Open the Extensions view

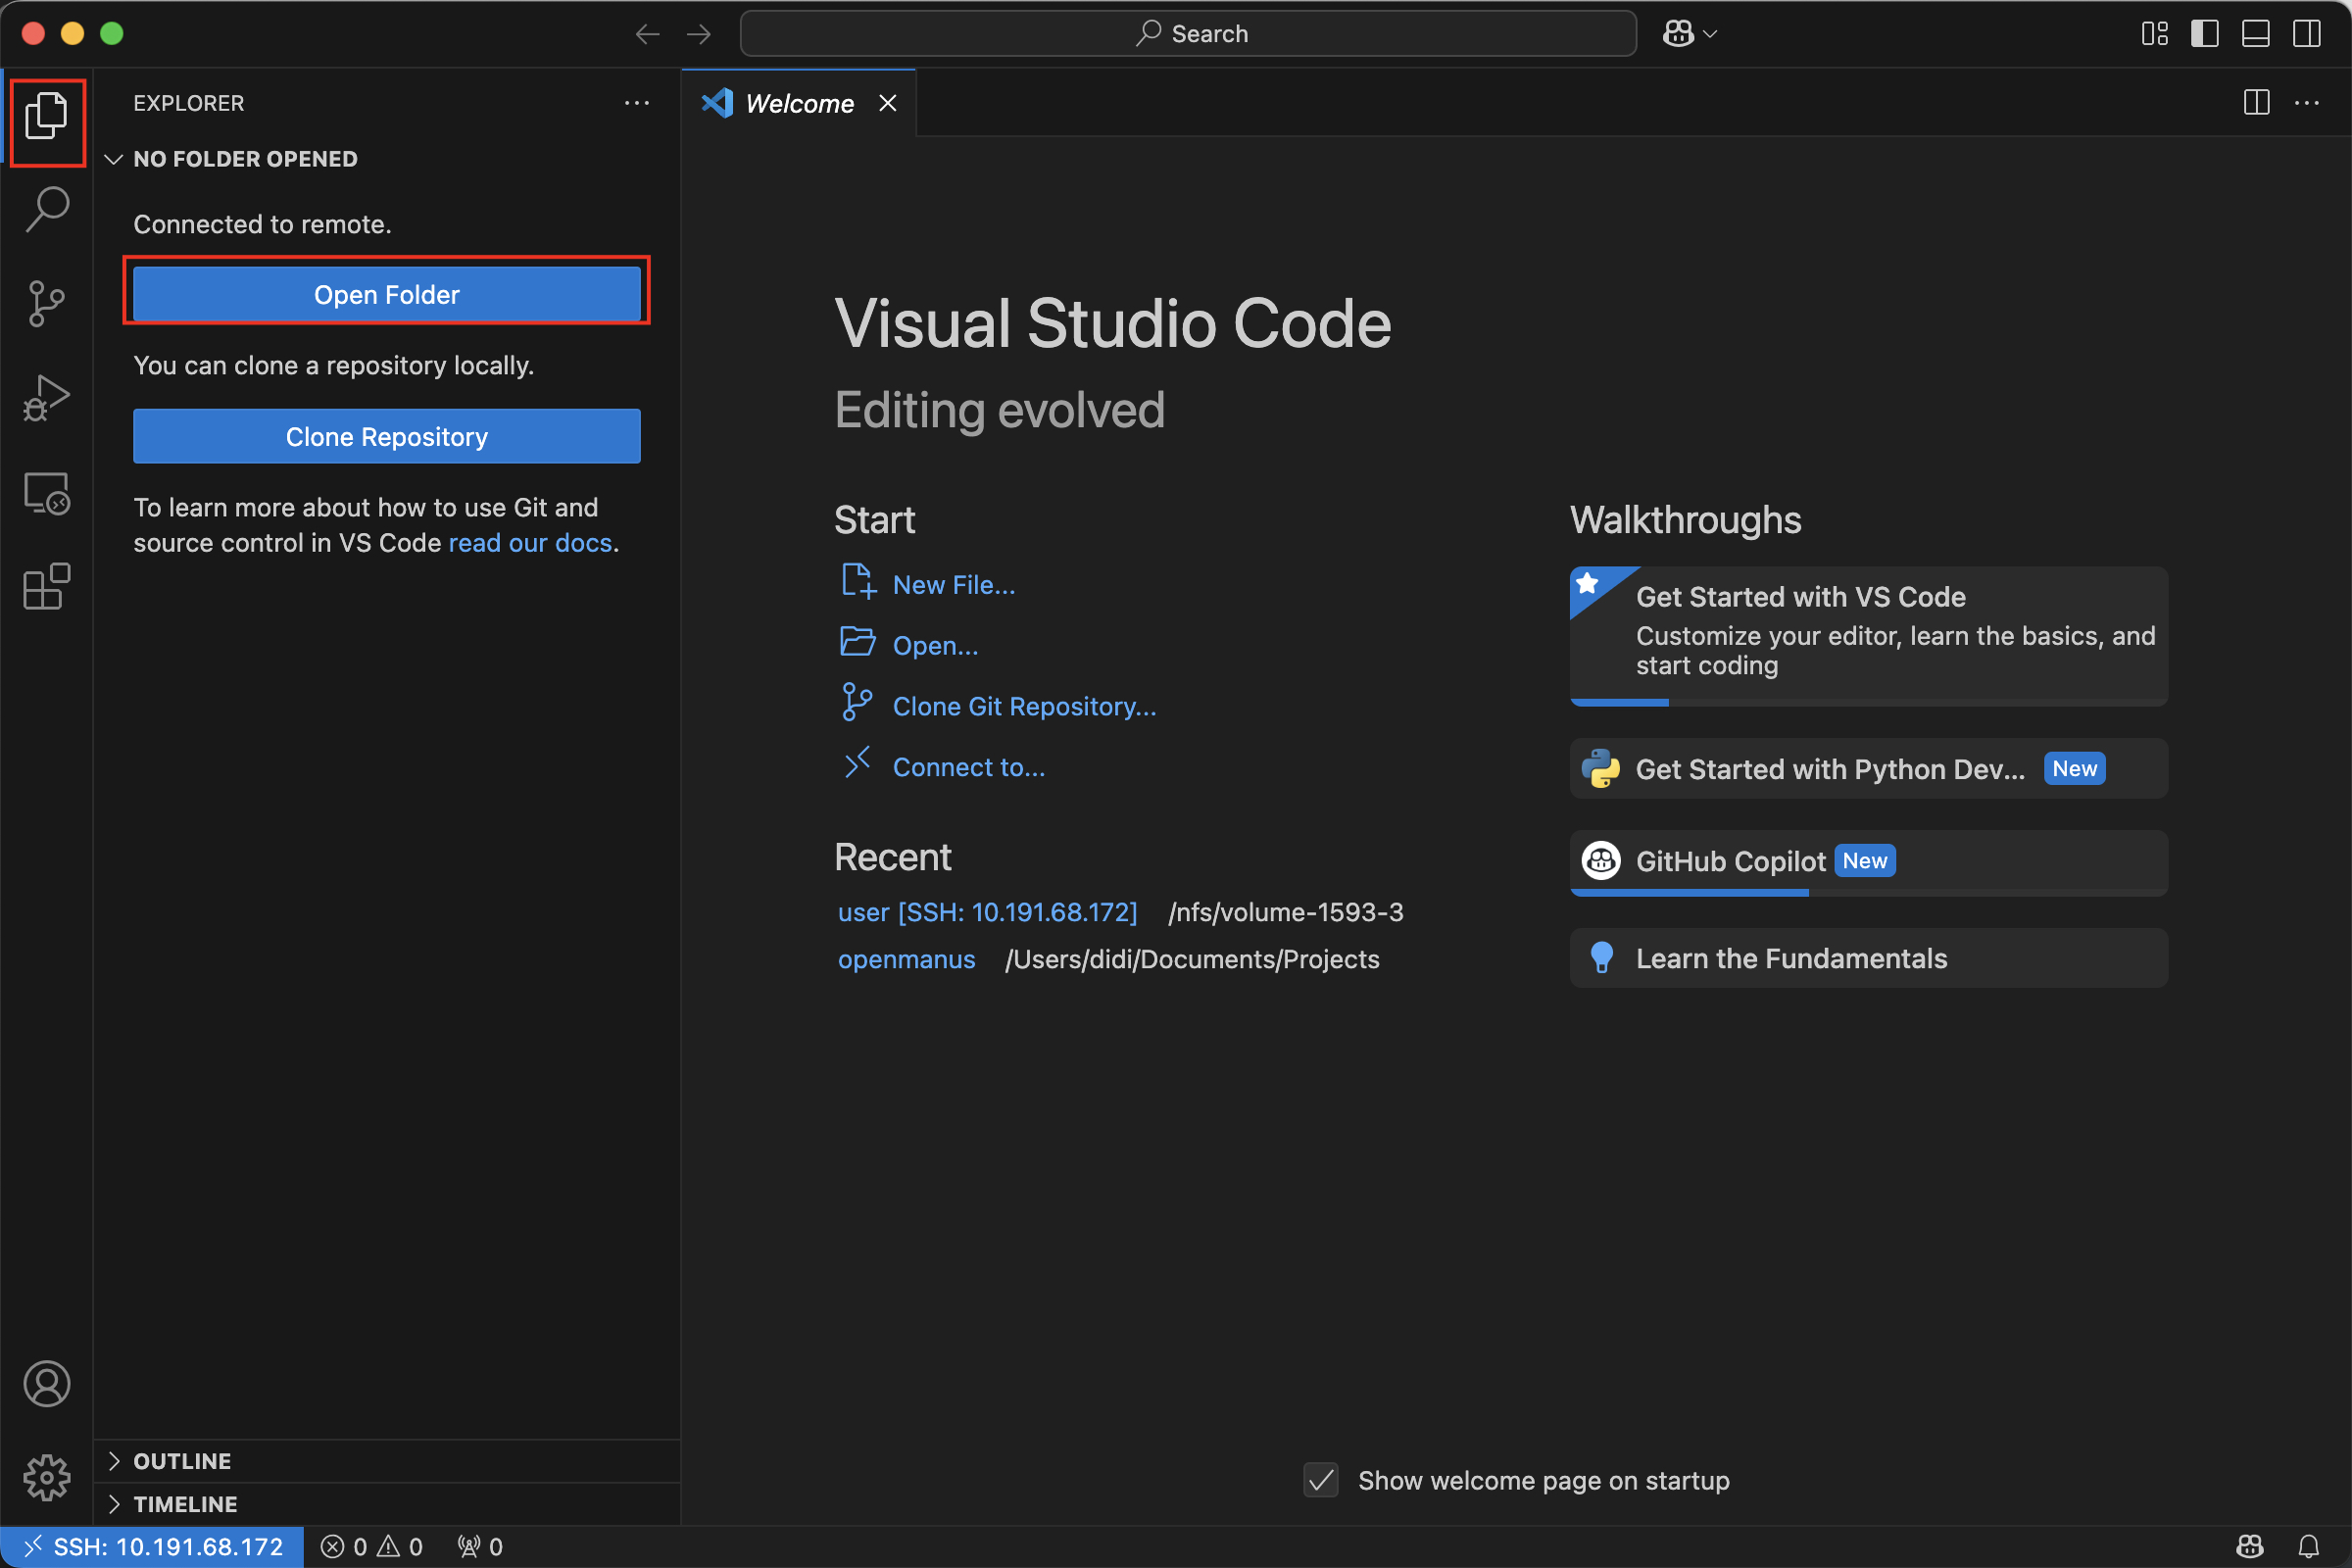(x=46, y=587)
